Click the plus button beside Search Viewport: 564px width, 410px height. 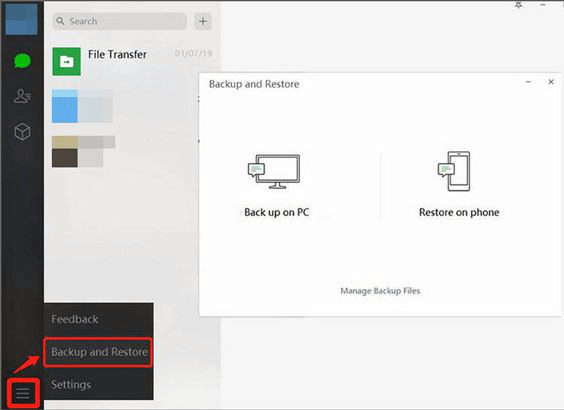(203, 21)
